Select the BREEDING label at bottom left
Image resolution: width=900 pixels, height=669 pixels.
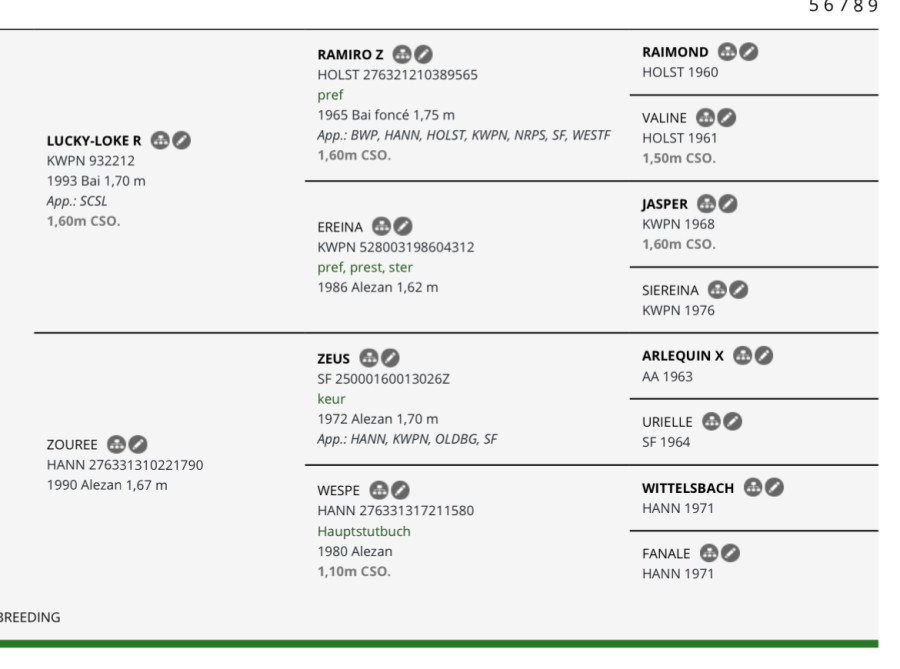[x=30, y=617]
